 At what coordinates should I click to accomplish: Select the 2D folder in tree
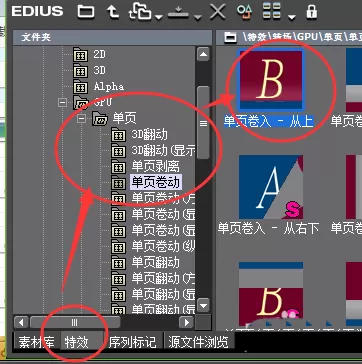pos(99,54)
